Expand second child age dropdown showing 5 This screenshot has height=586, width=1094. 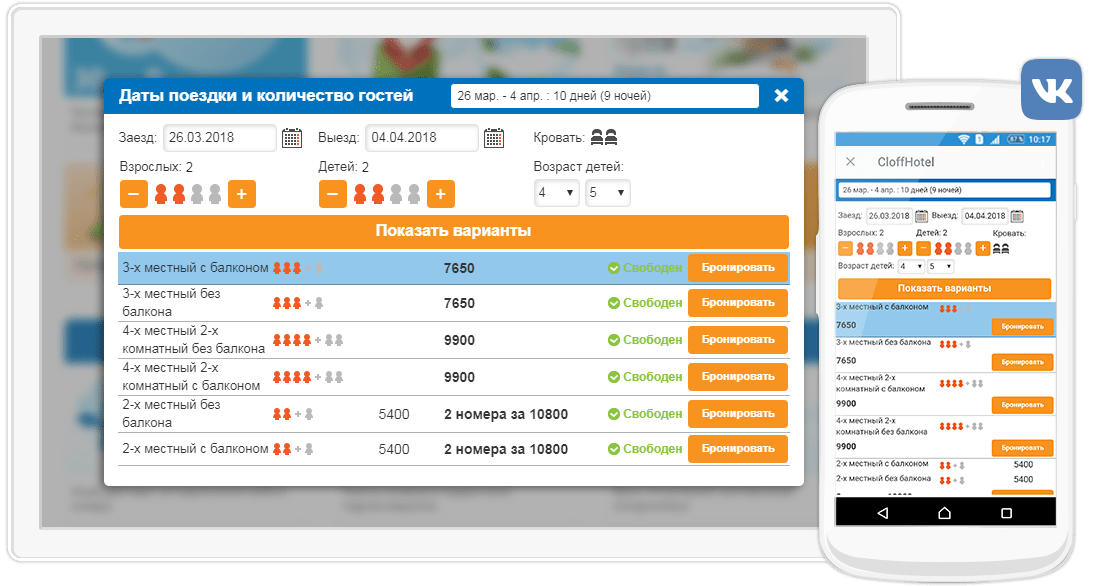pos(607,193)
